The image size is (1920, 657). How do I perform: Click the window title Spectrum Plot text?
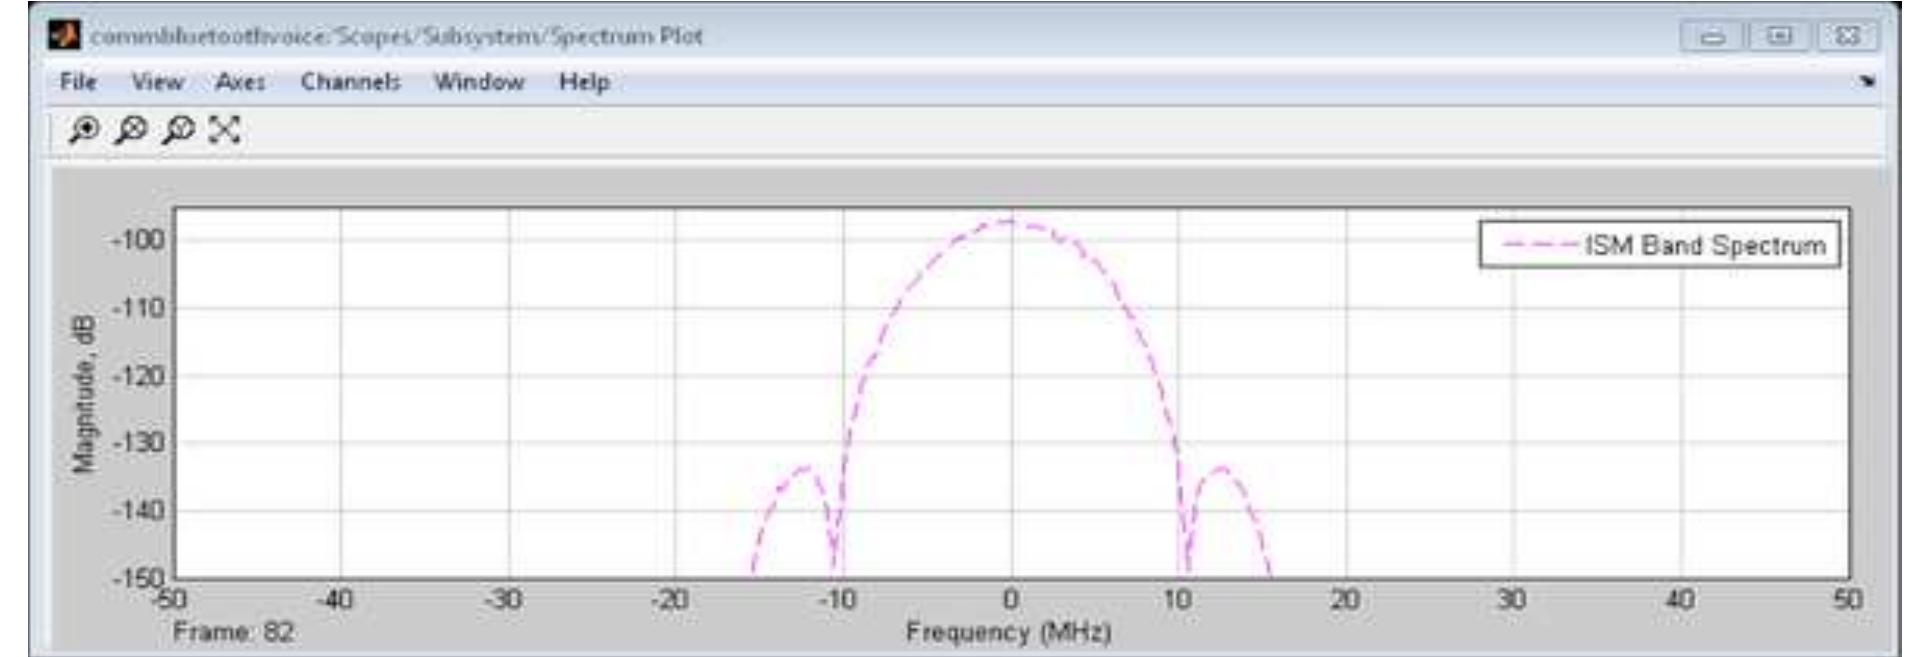pyautogui.click(x=397, y=37)
